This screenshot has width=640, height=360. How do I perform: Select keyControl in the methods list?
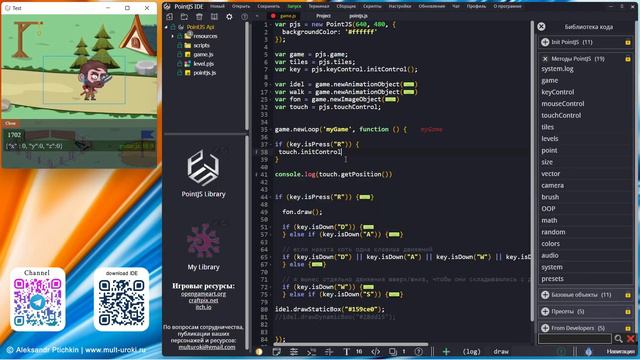[558, 92]
